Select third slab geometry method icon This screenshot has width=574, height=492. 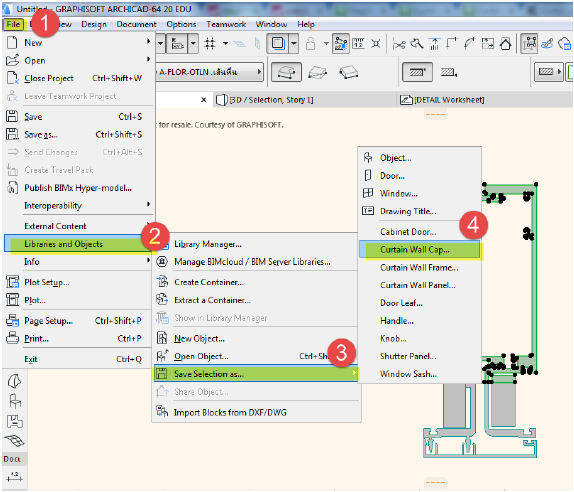click(x=348, y=72)
